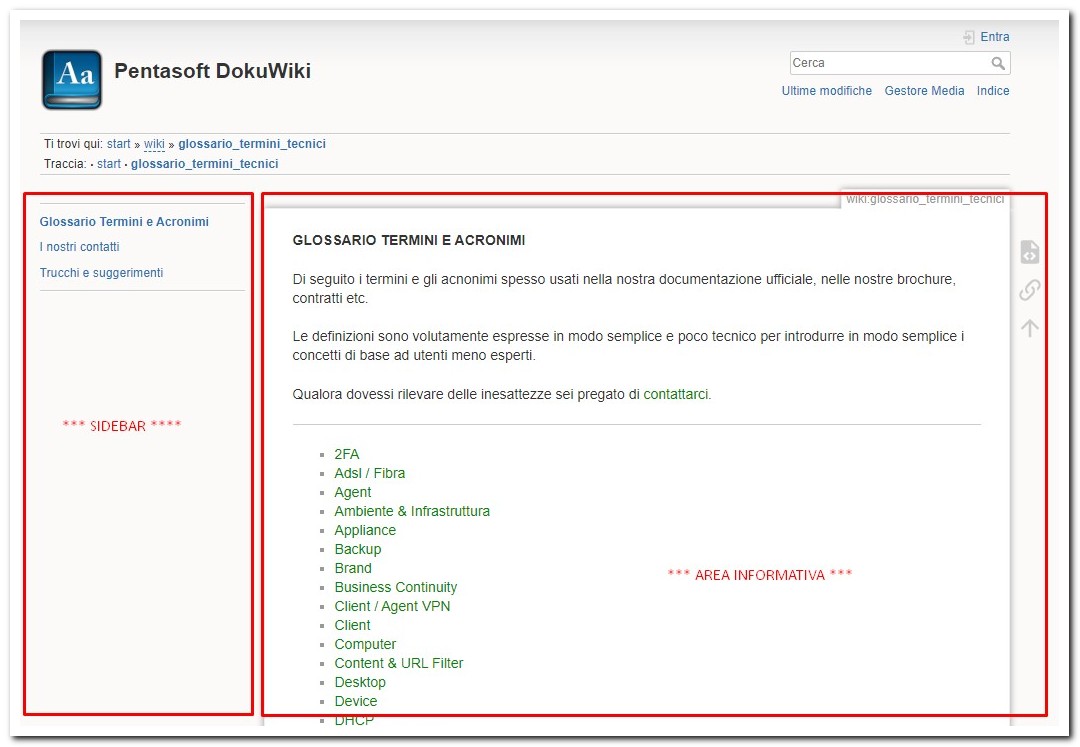
Task: Click the back-to-top arrow icon
Action: pos(1029,328)
